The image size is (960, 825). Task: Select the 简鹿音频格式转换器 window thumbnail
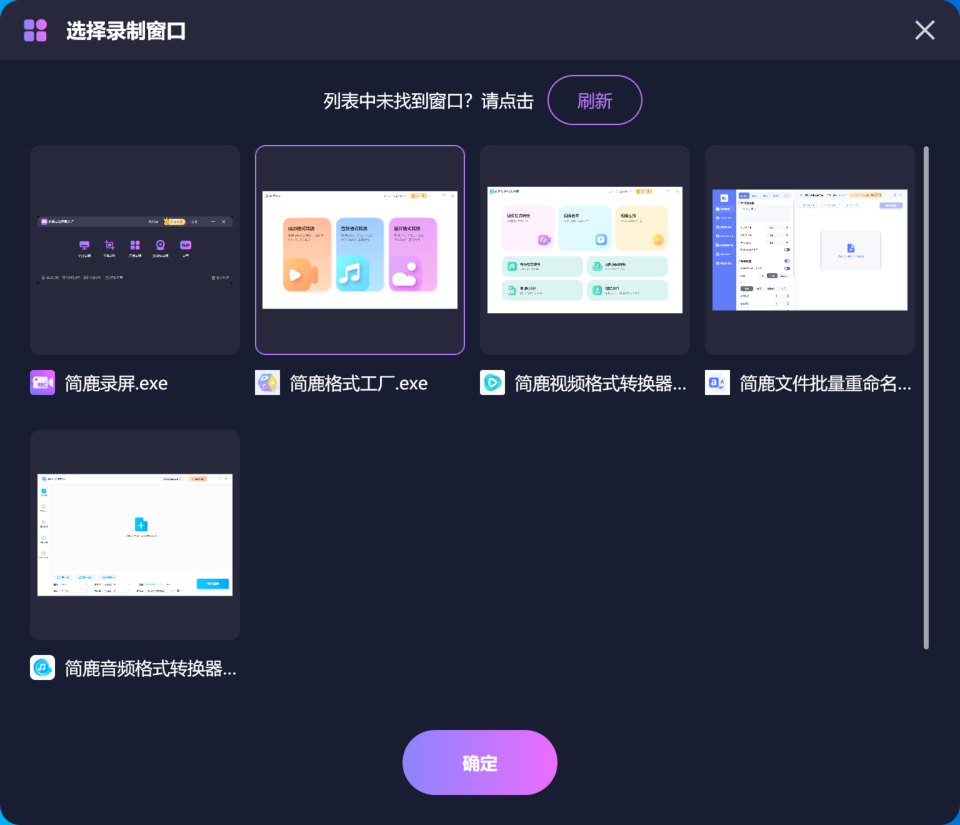point(134,534)
